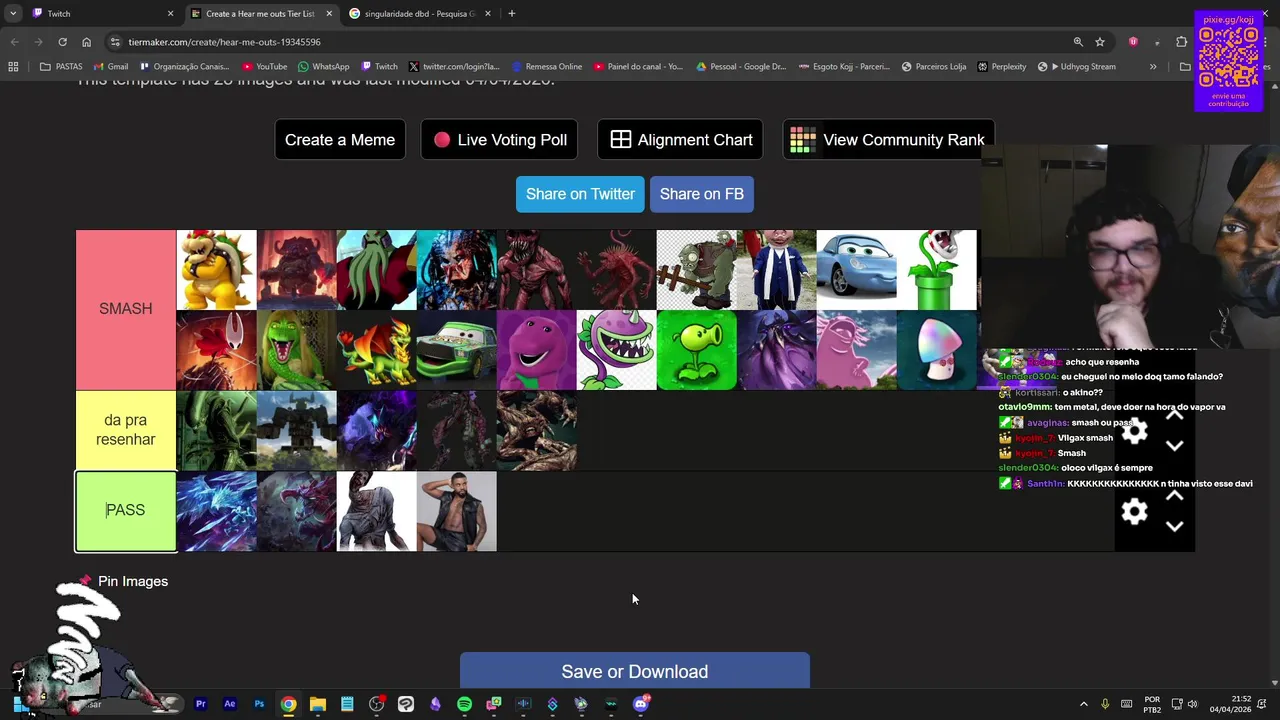Open the PASTAS bookmarks folder
Image resolution: width=1280 pixels, height=720 pixels.
(61, 67)
